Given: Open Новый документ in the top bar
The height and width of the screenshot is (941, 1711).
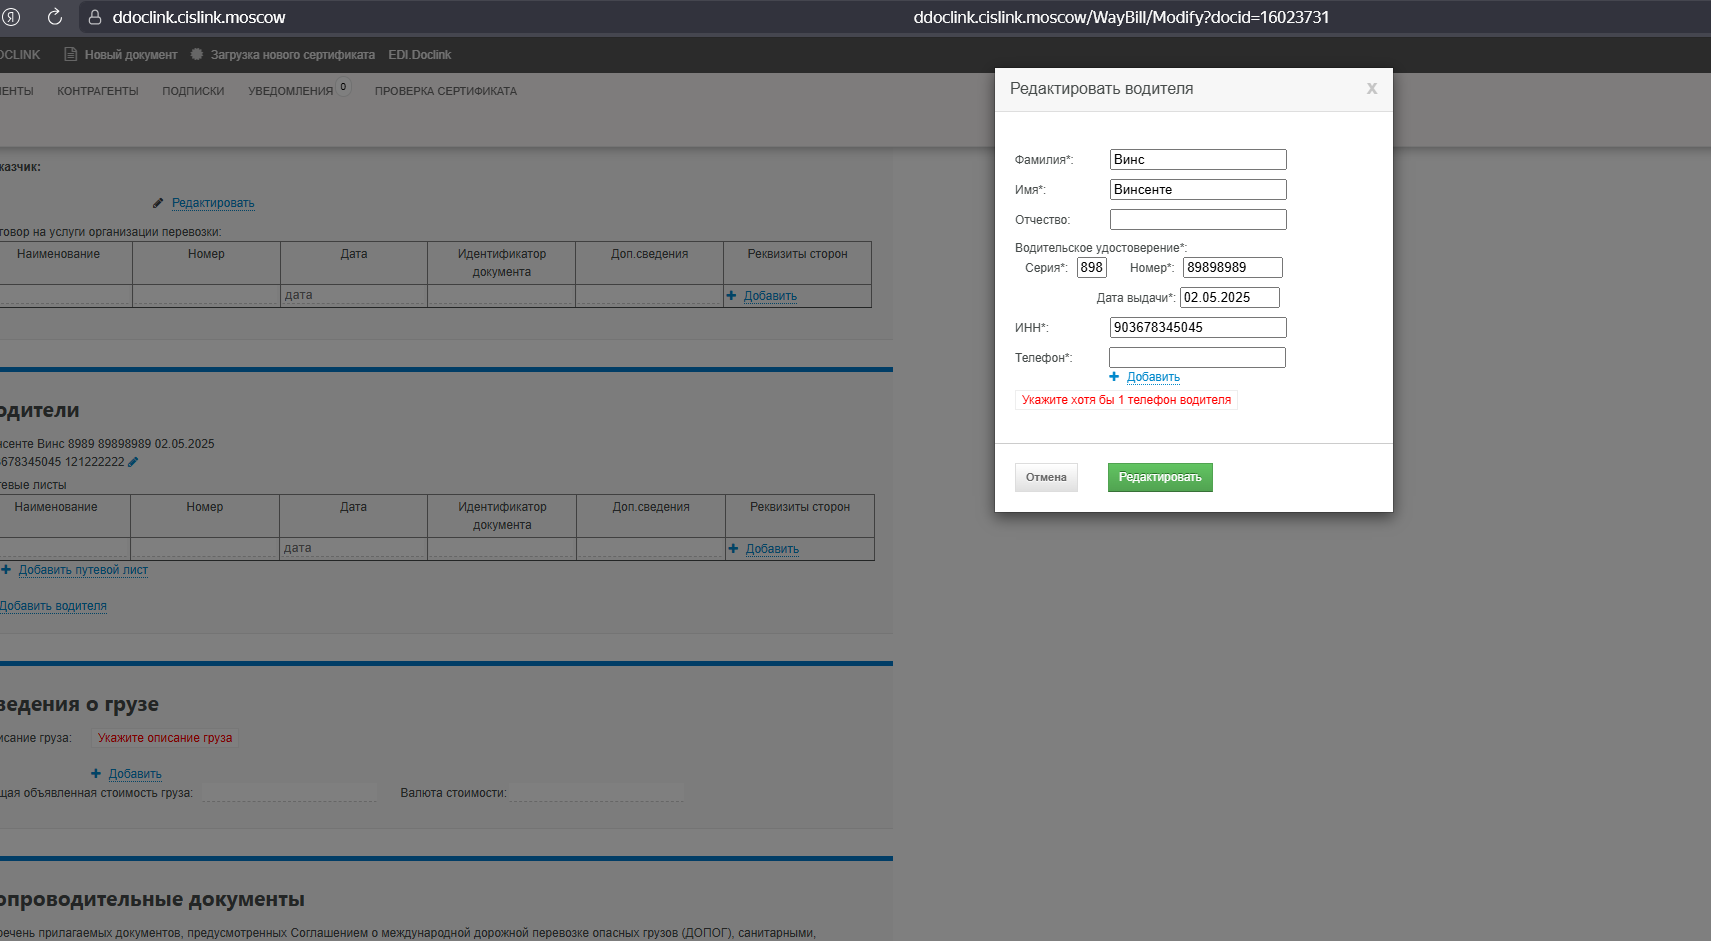Looking at the screenshot, I should coord(131,55).
